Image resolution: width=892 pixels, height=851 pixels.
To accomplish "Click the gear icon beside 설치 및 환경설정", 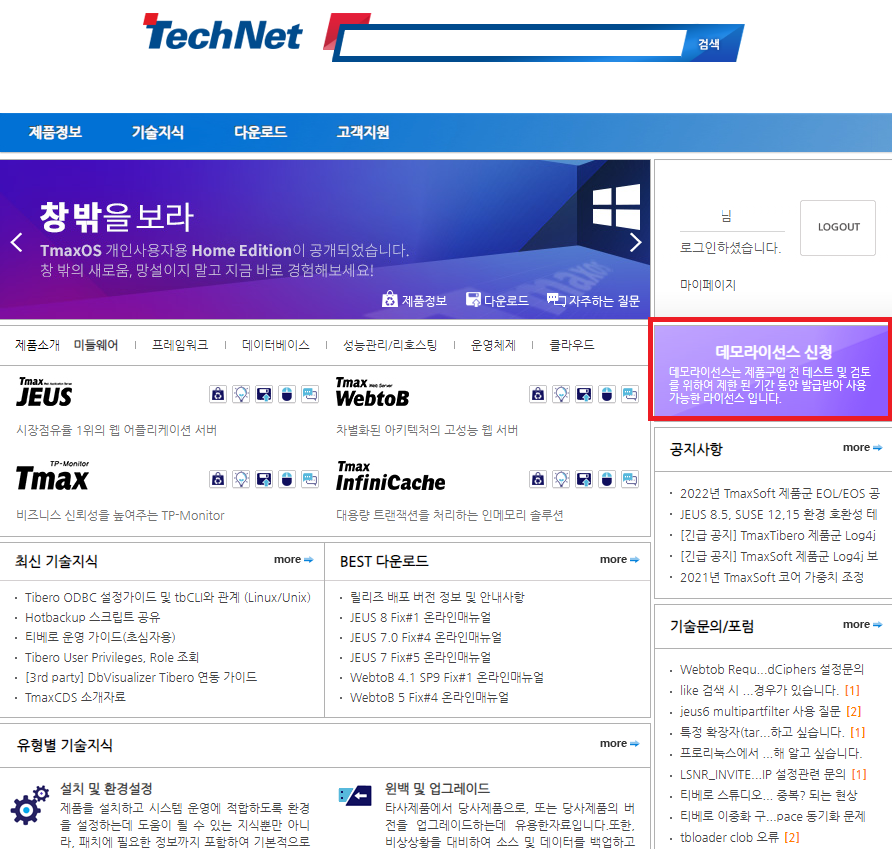I will [30, 805].
